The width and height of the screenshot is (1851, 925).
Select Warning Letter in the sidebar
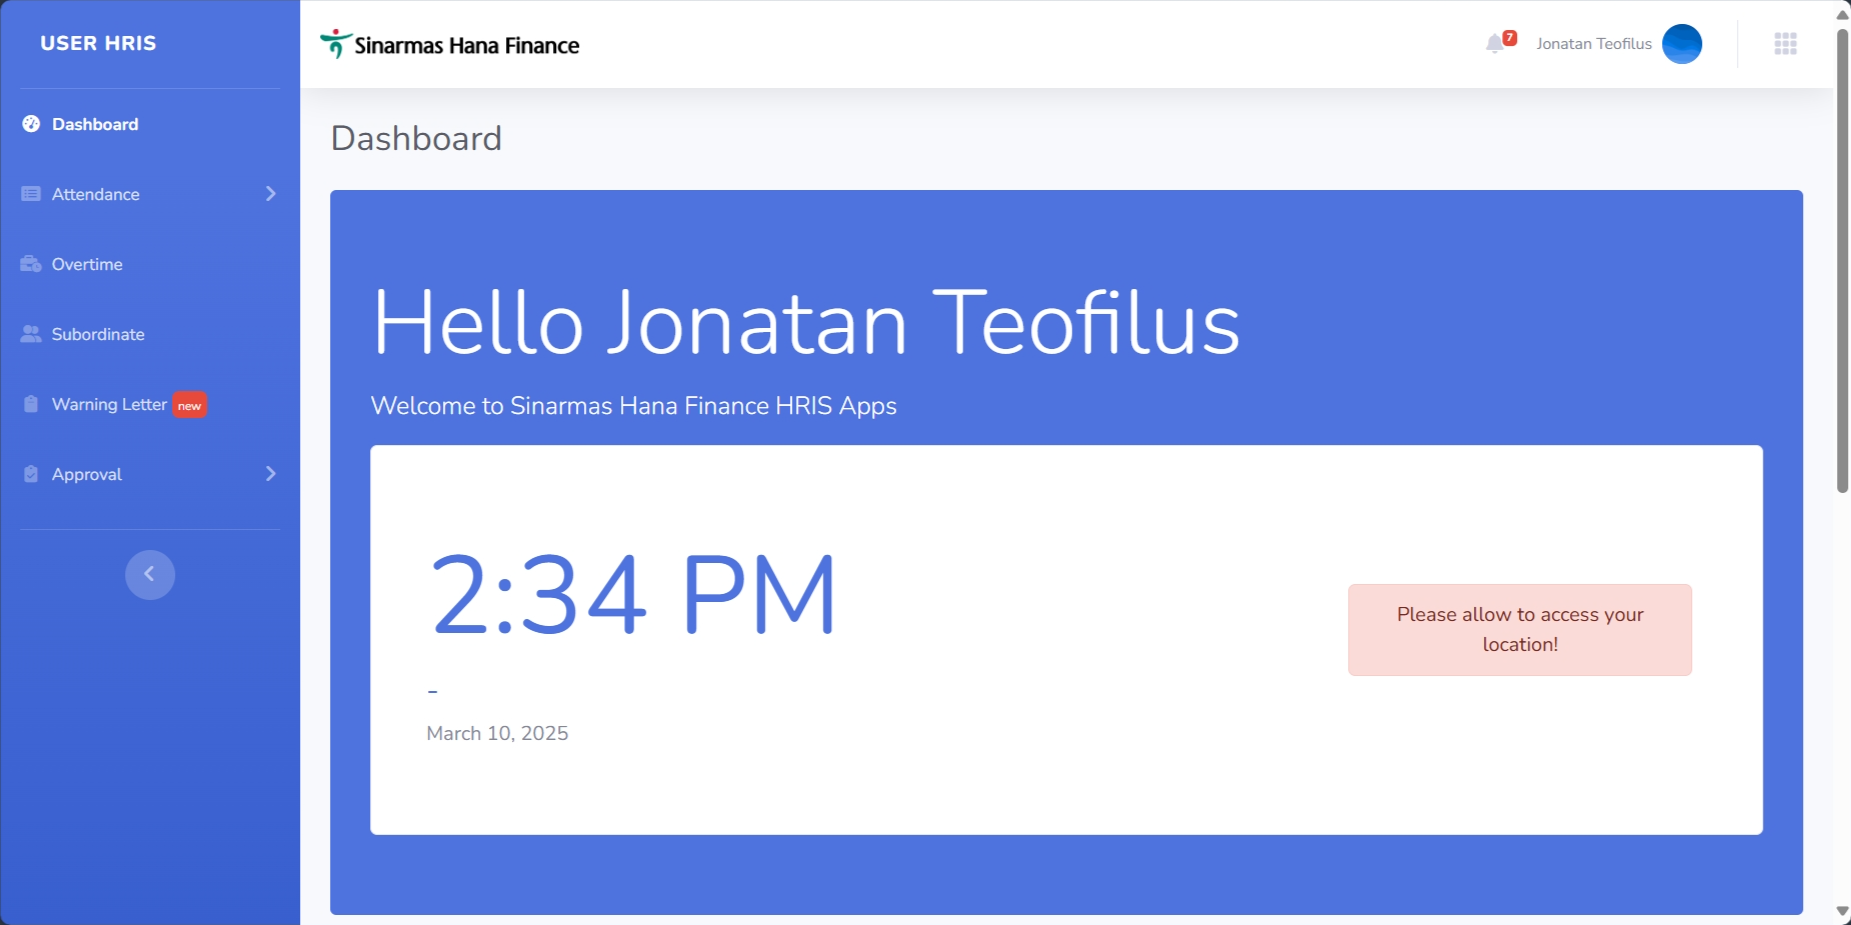(109, 404)
